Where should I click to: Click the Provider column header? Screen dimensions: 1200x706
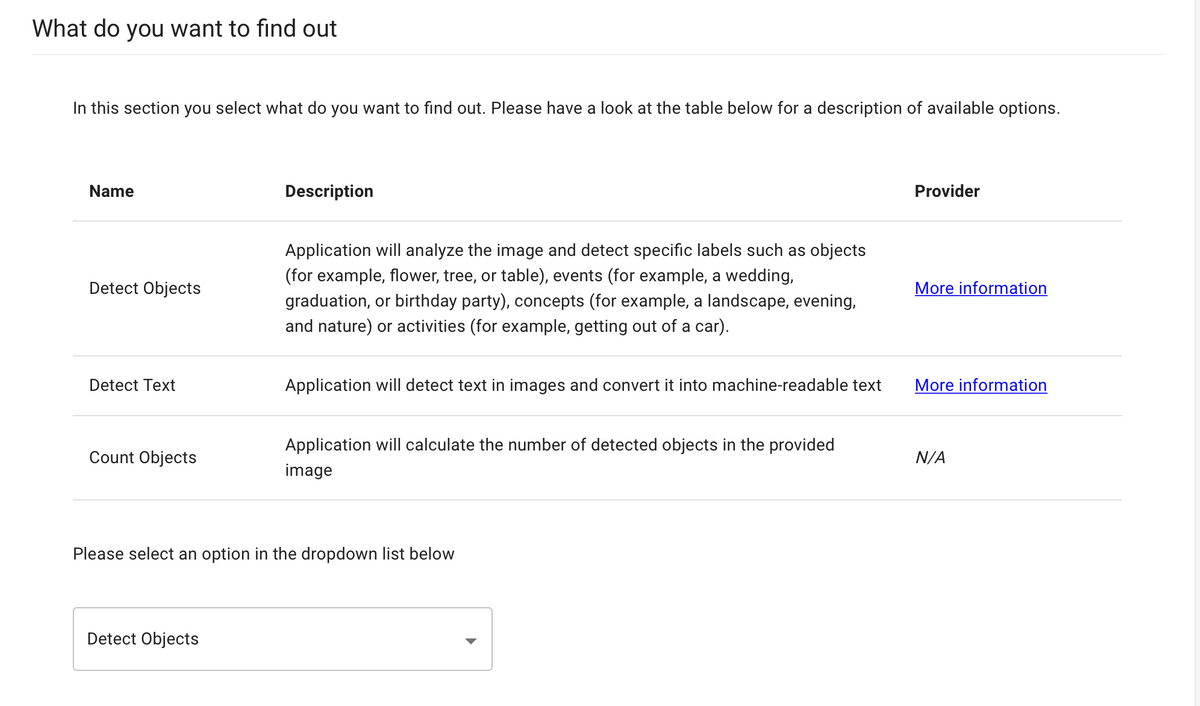(947, 191)
